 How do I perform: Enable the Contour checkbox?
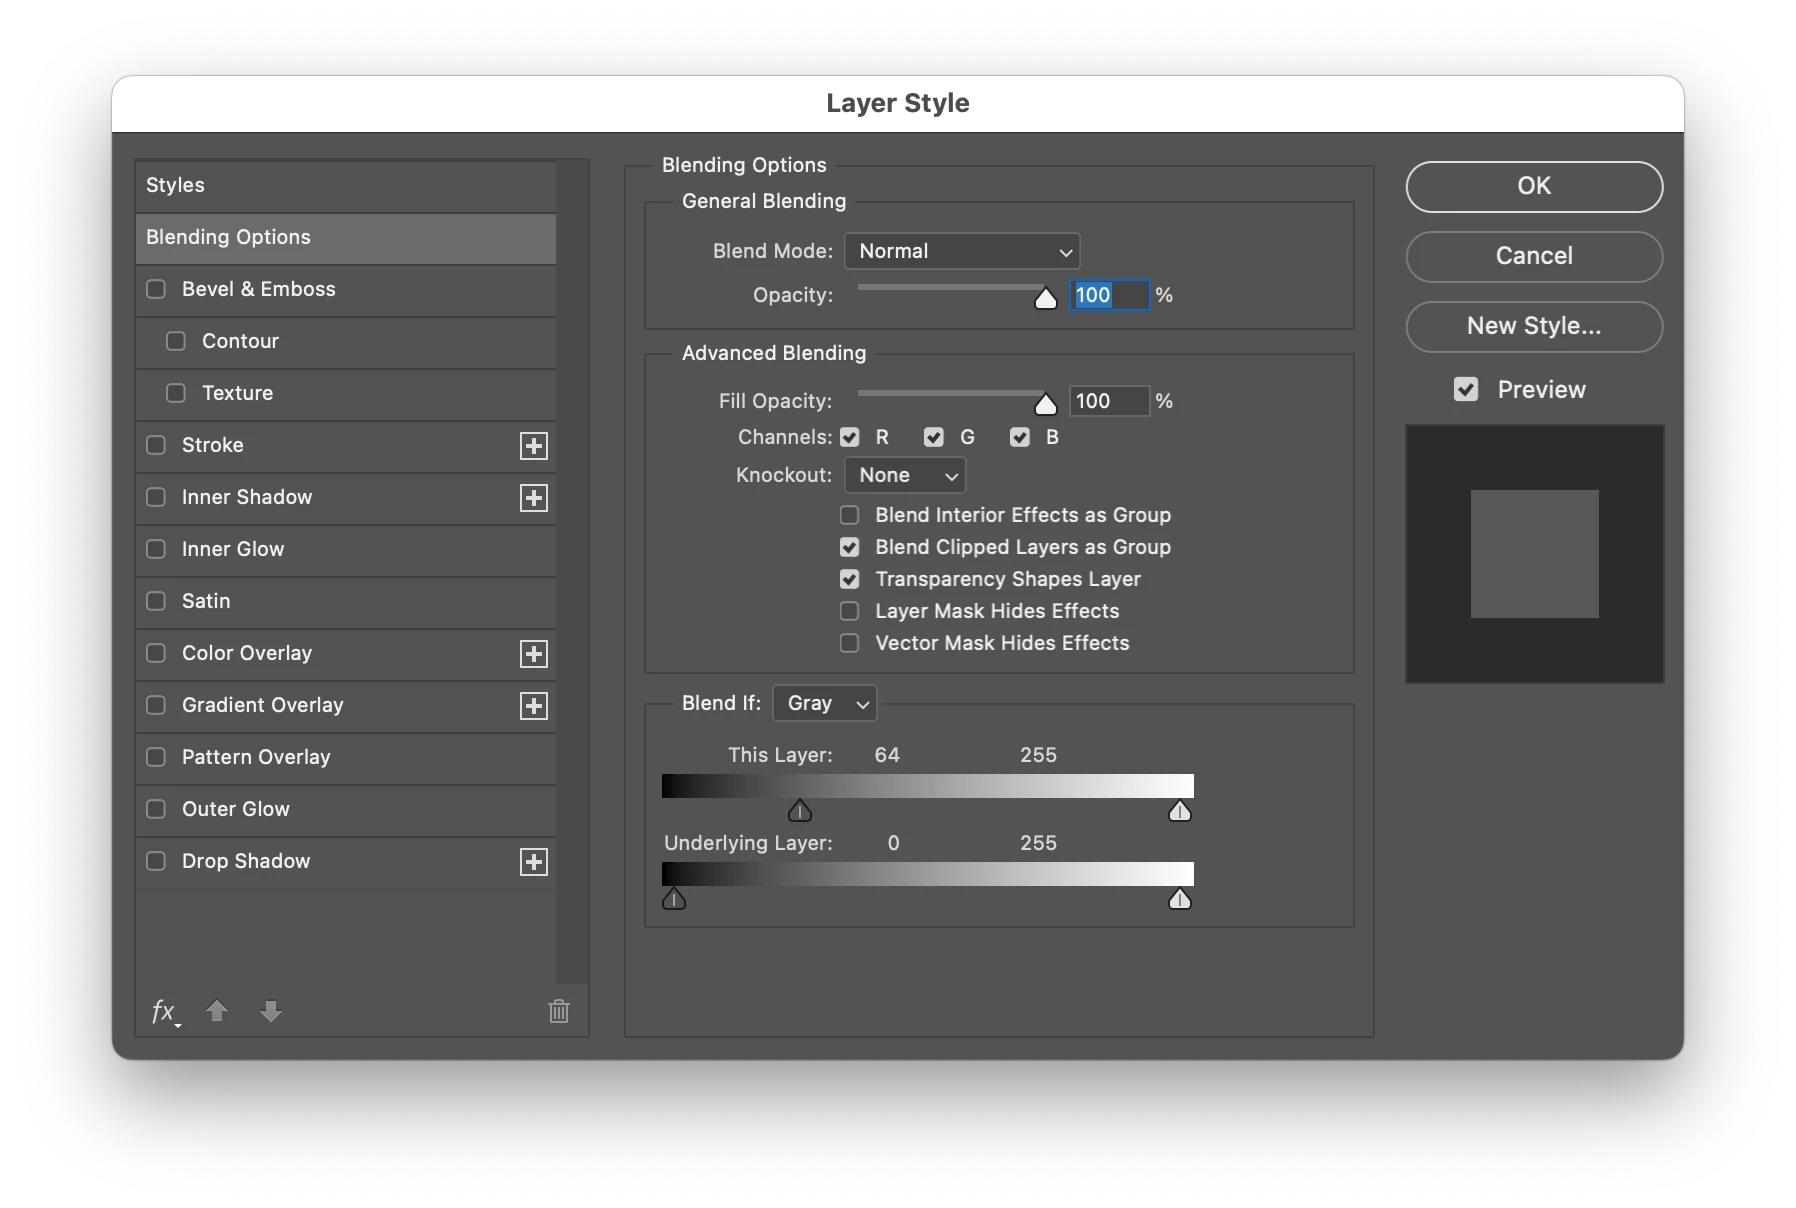[176, 341]
